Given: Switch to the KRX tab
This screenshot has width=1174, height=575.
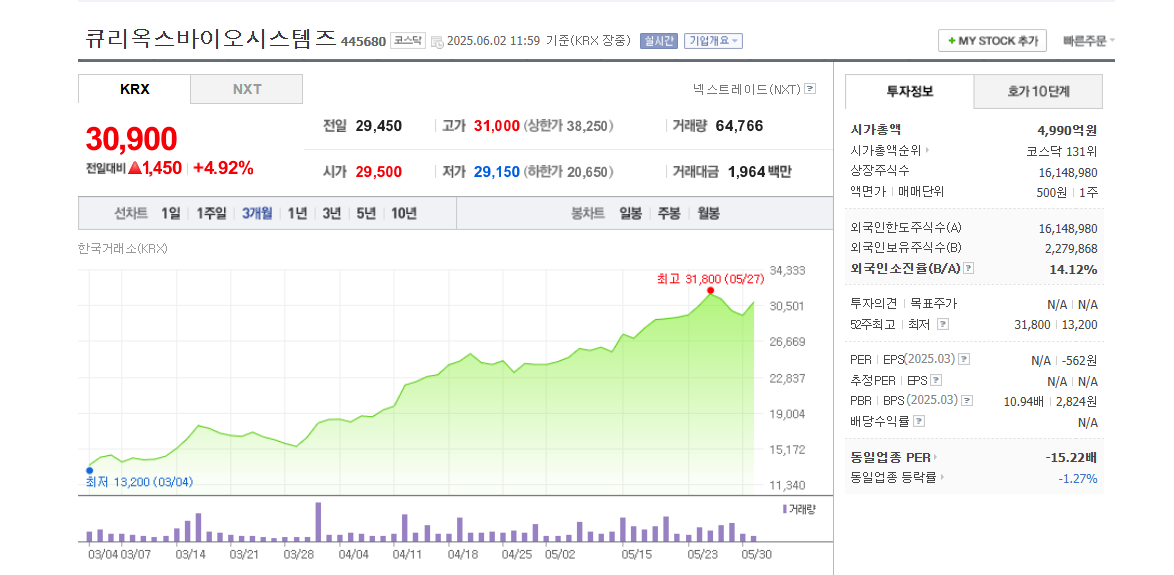Looking at the screenshot, I should pos(135,89).
